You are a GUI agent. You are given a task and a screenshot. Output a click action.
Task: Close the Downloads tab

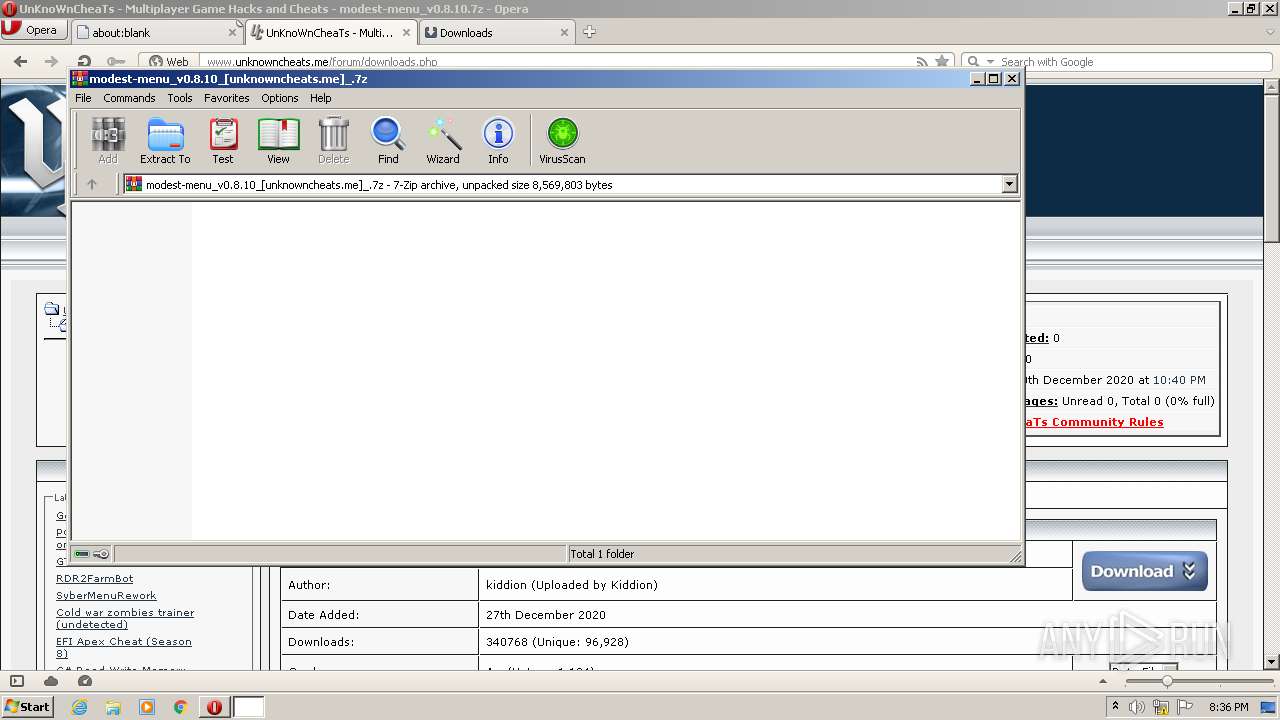(x=564, y=32)
